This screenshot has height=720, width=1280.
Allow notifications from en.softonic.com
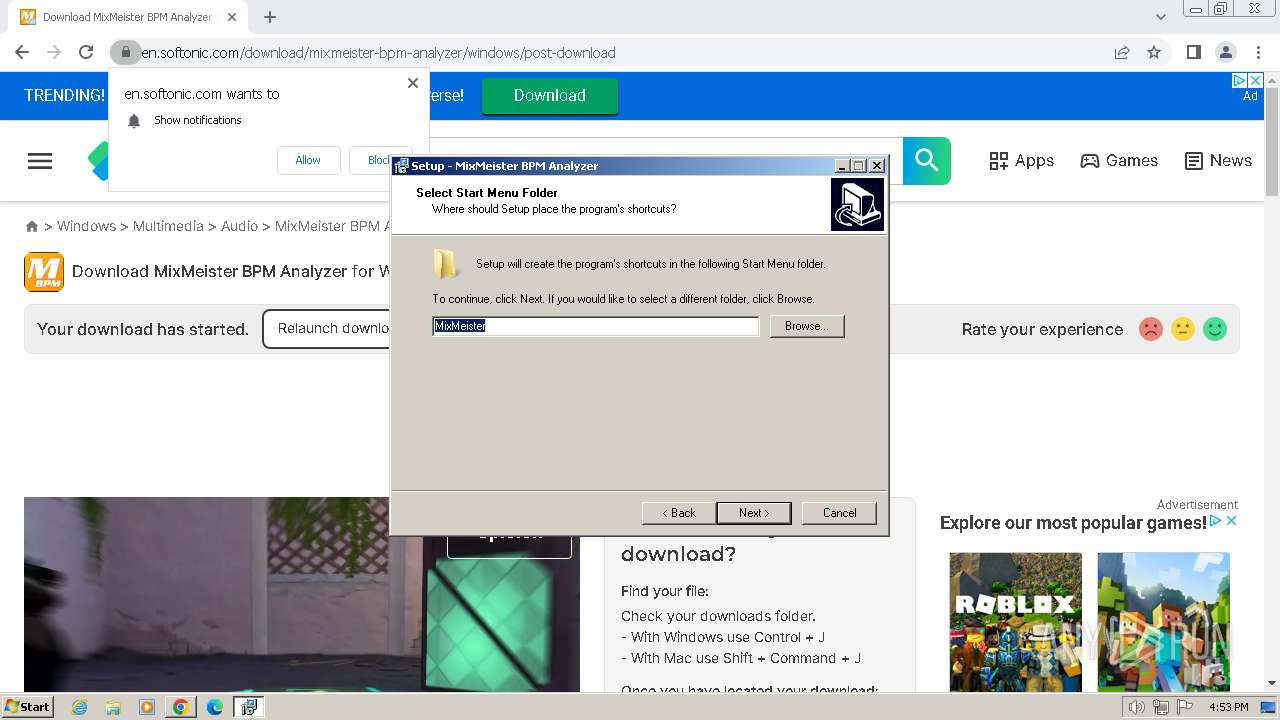308,160
